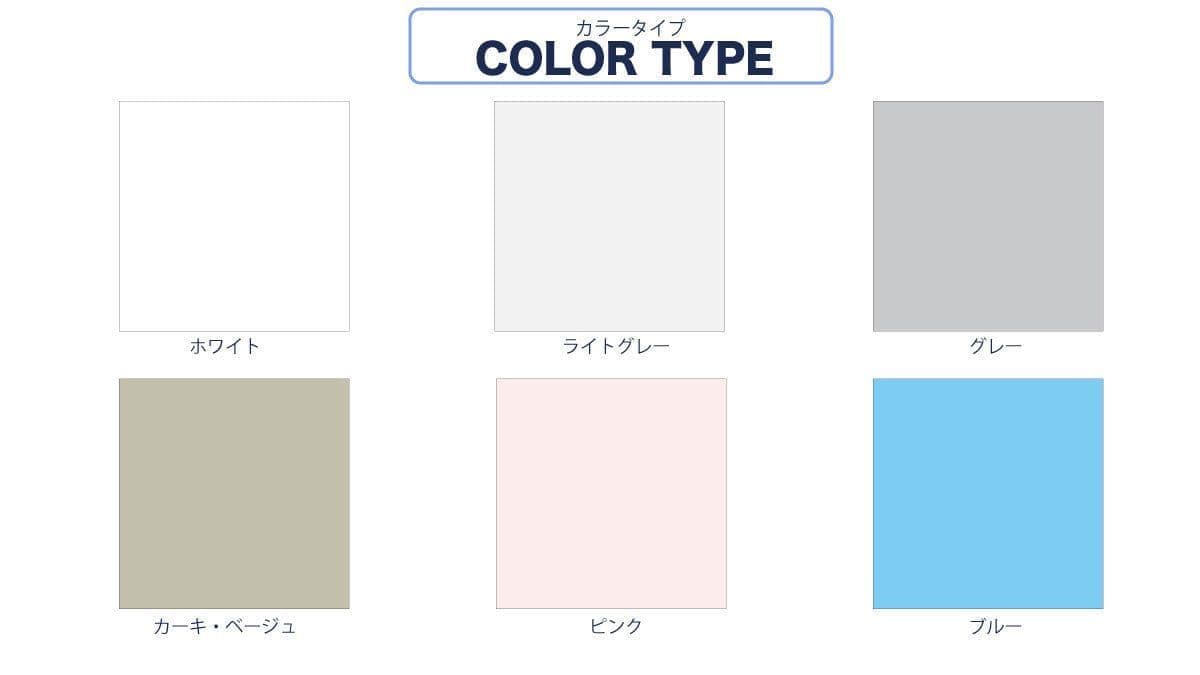Screen dimensions: 1200x675
Task: Click the ピンク label text
Action: (x=616, y=627)
